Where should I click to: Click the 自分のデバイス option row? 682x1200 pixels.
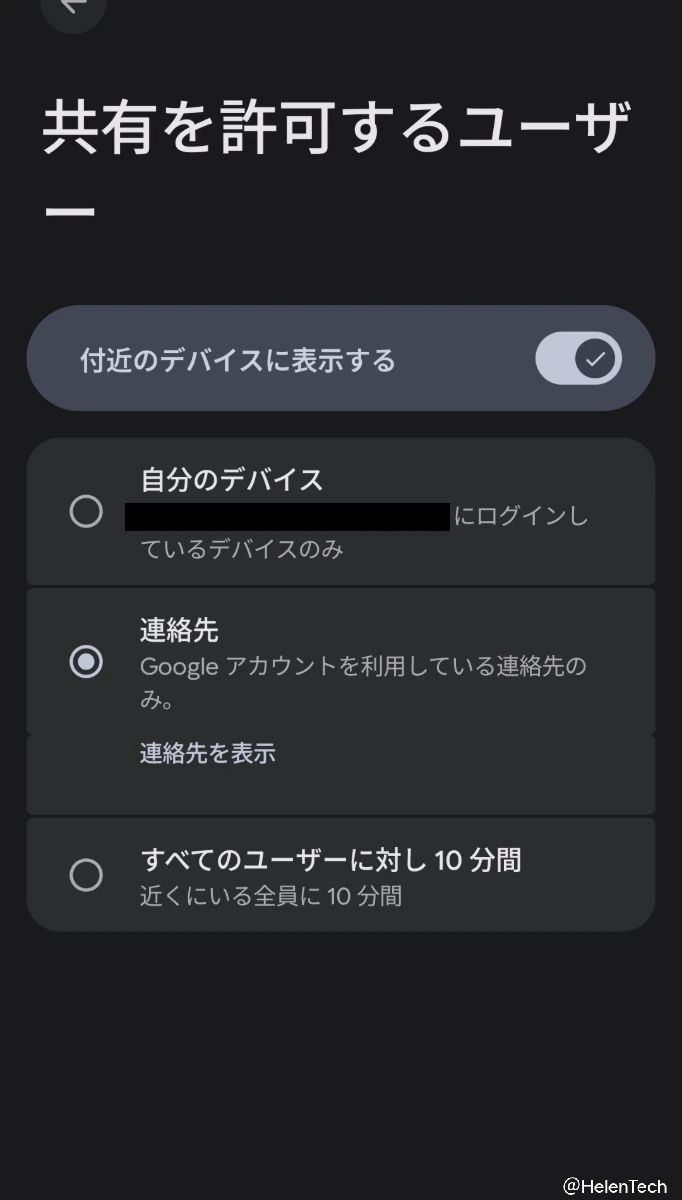(x=340, y=510)
